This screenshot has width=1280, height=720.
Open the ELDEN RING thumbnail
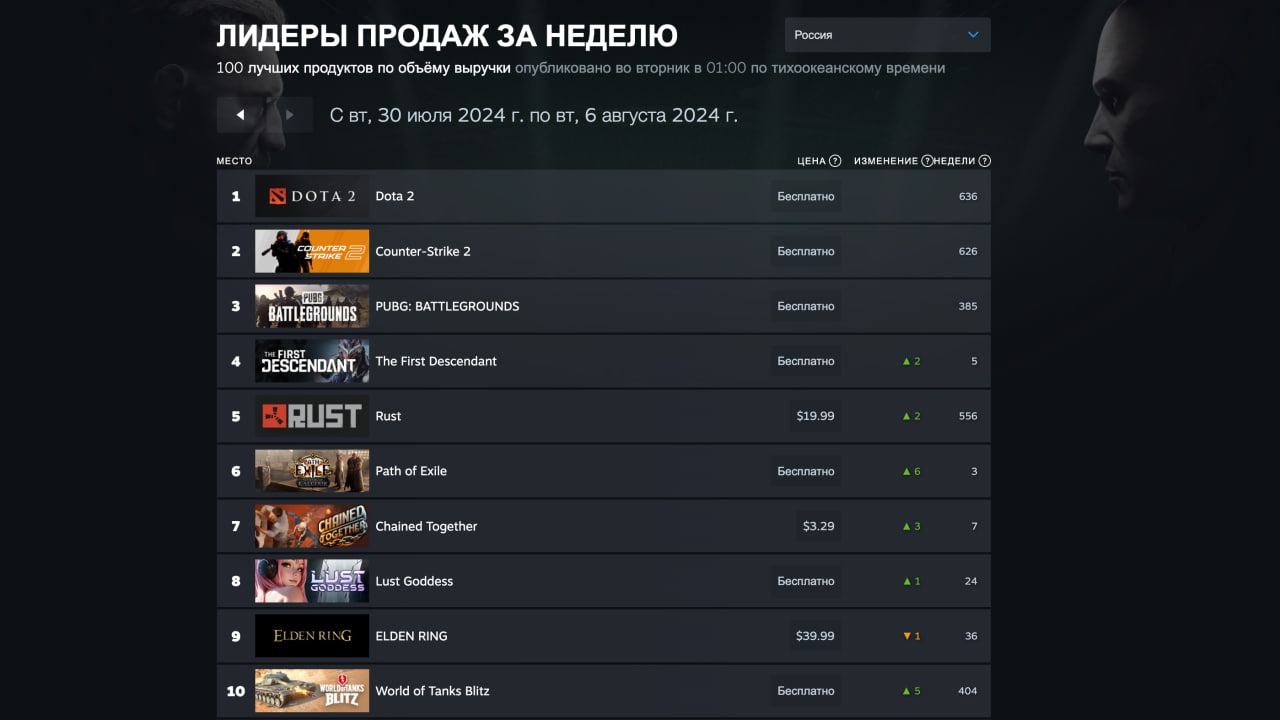pos(312,636)
